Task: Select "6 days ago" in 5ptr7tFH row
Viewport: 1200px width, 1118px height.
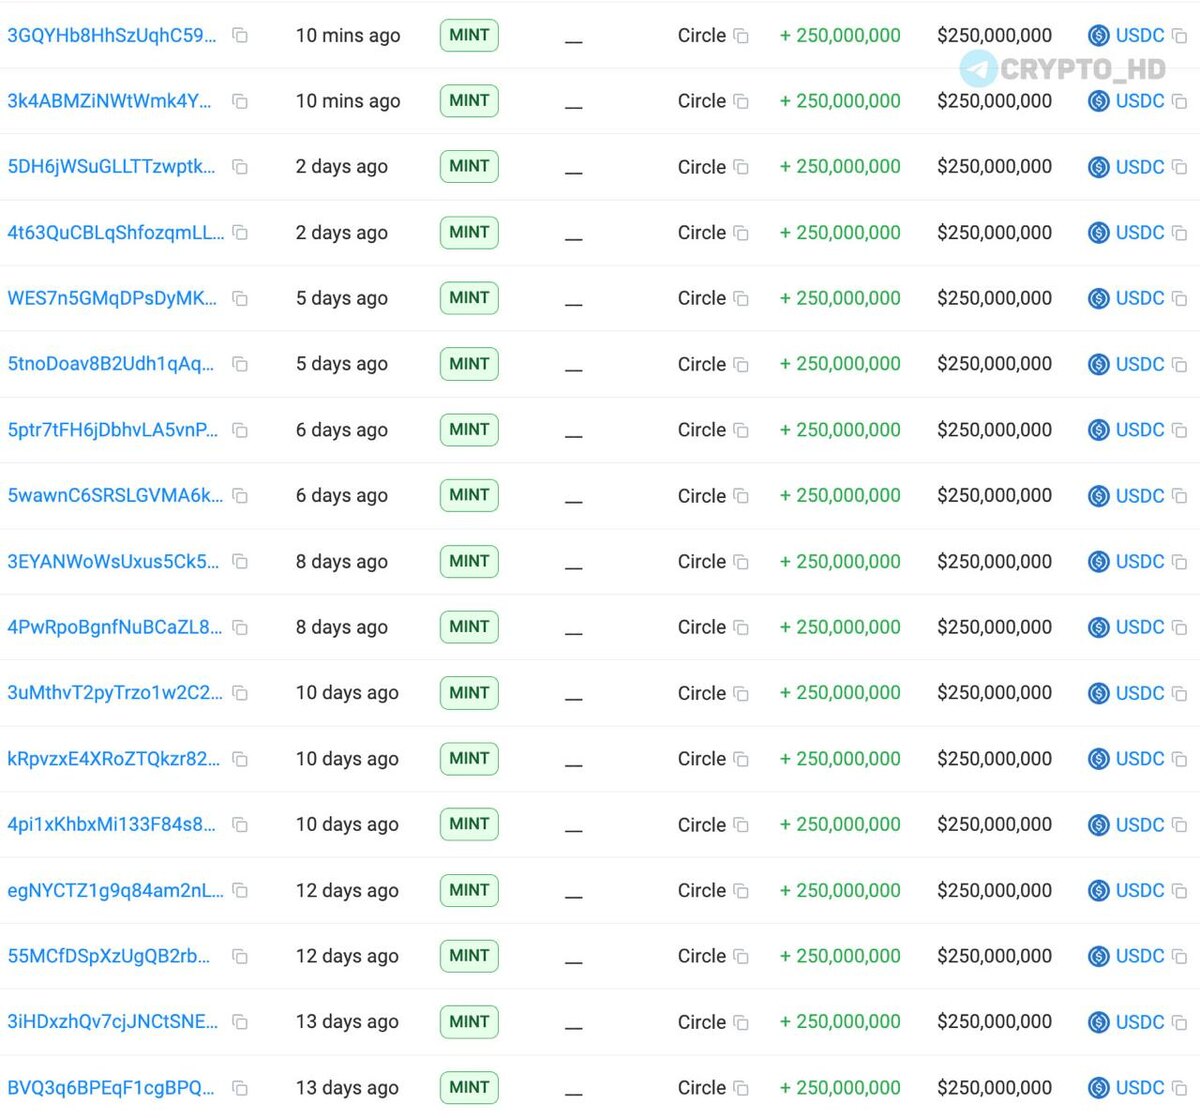Action: (x=341, y=430)
